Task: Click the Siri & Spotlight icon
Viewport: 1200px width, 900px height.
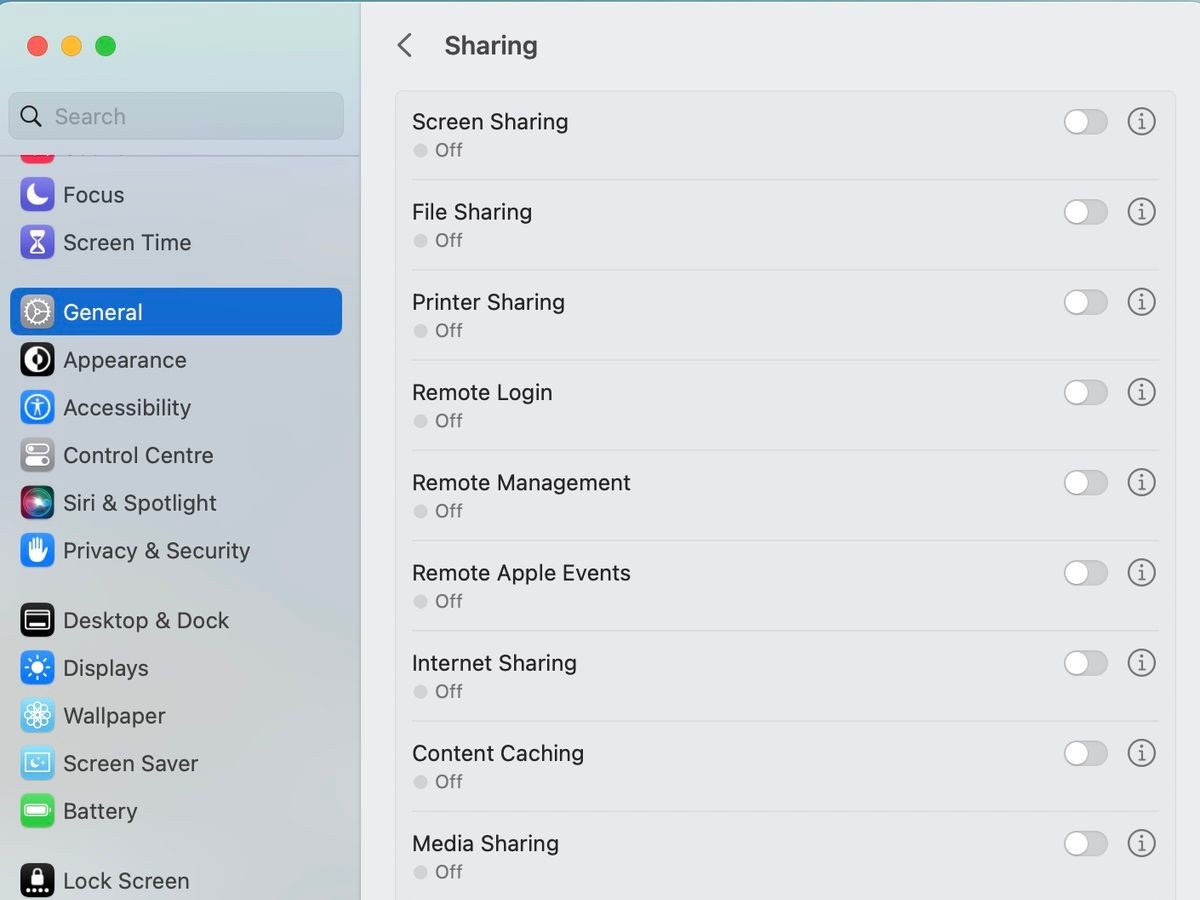Action: point(37,503)
